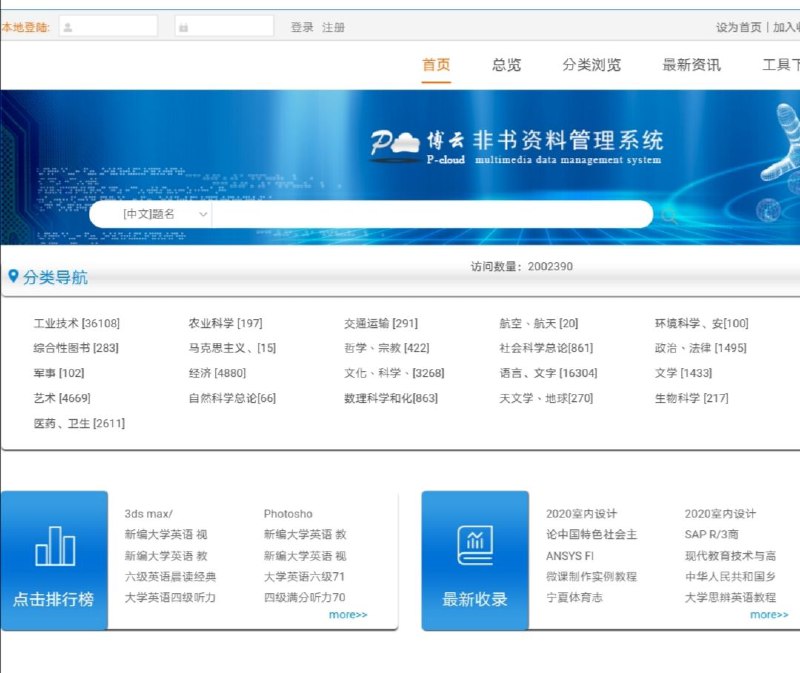Click the location pin icon beside 分类导航
This screenshot has width=800, height=673.
(x=13, y=277)
